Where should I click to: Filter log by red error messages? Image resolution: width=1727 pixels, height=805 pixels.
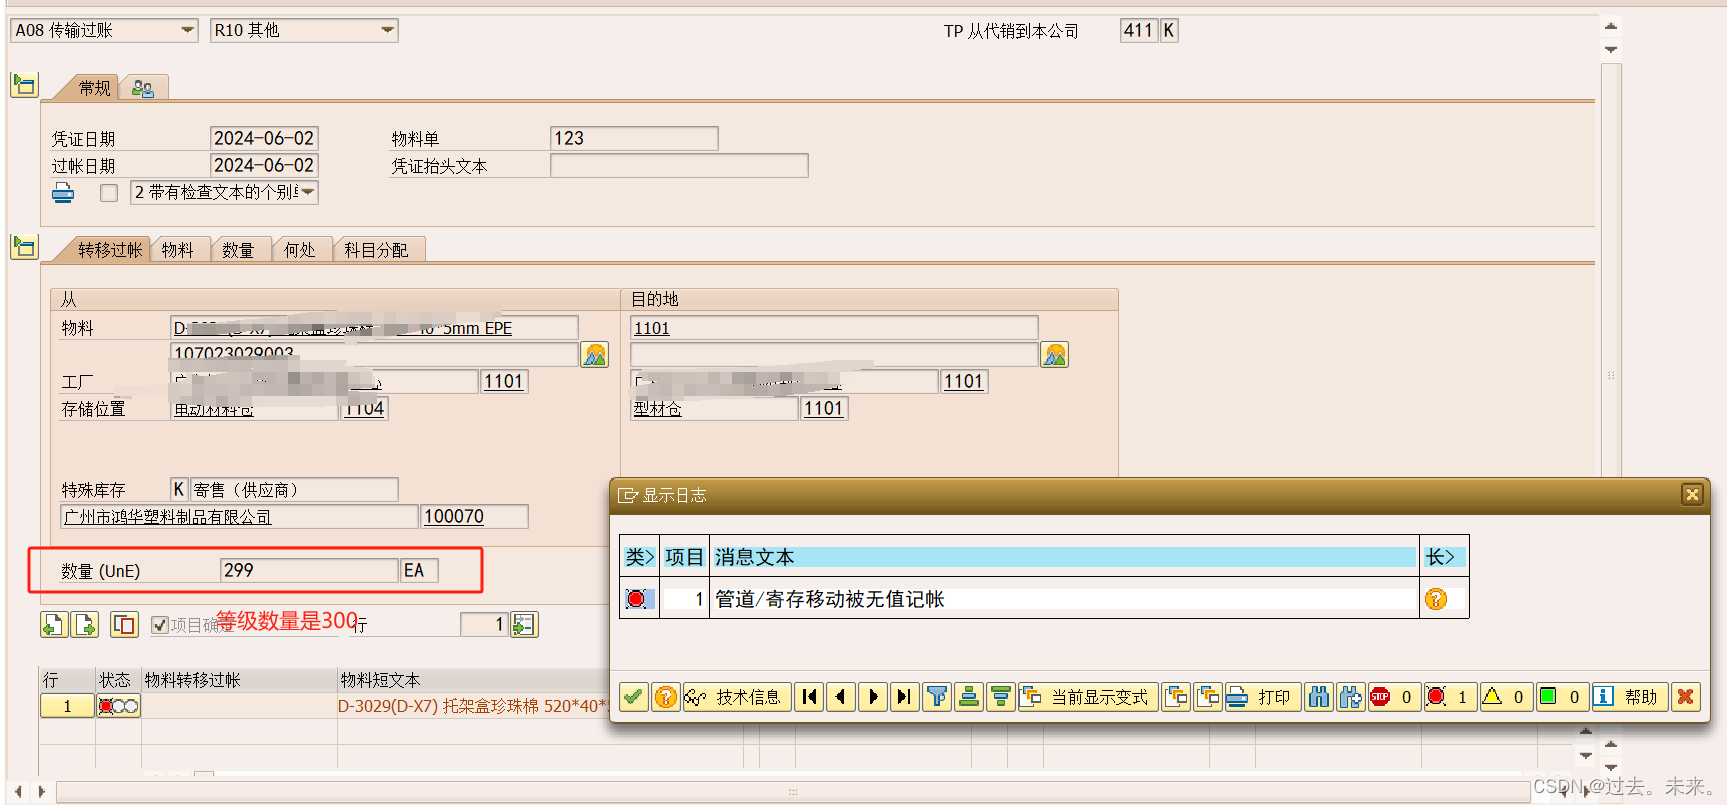point(1449,697)
